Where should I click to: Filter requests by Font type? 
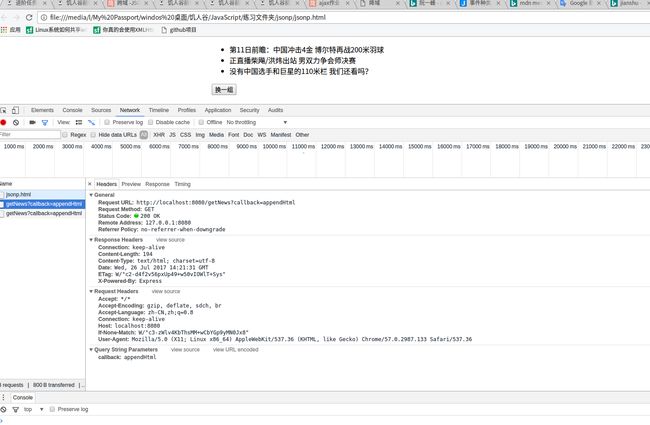click(234, 135)
